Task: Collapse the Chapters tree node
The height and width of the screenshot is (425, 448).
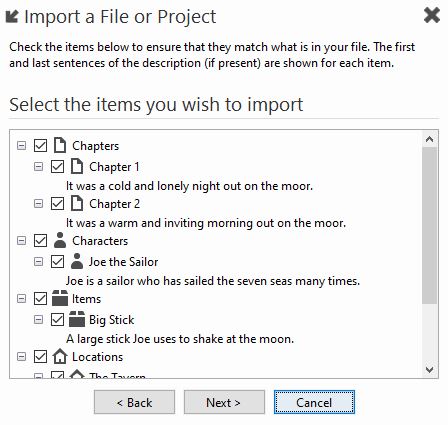Action: pyautogui.click(x=21, y=146)
